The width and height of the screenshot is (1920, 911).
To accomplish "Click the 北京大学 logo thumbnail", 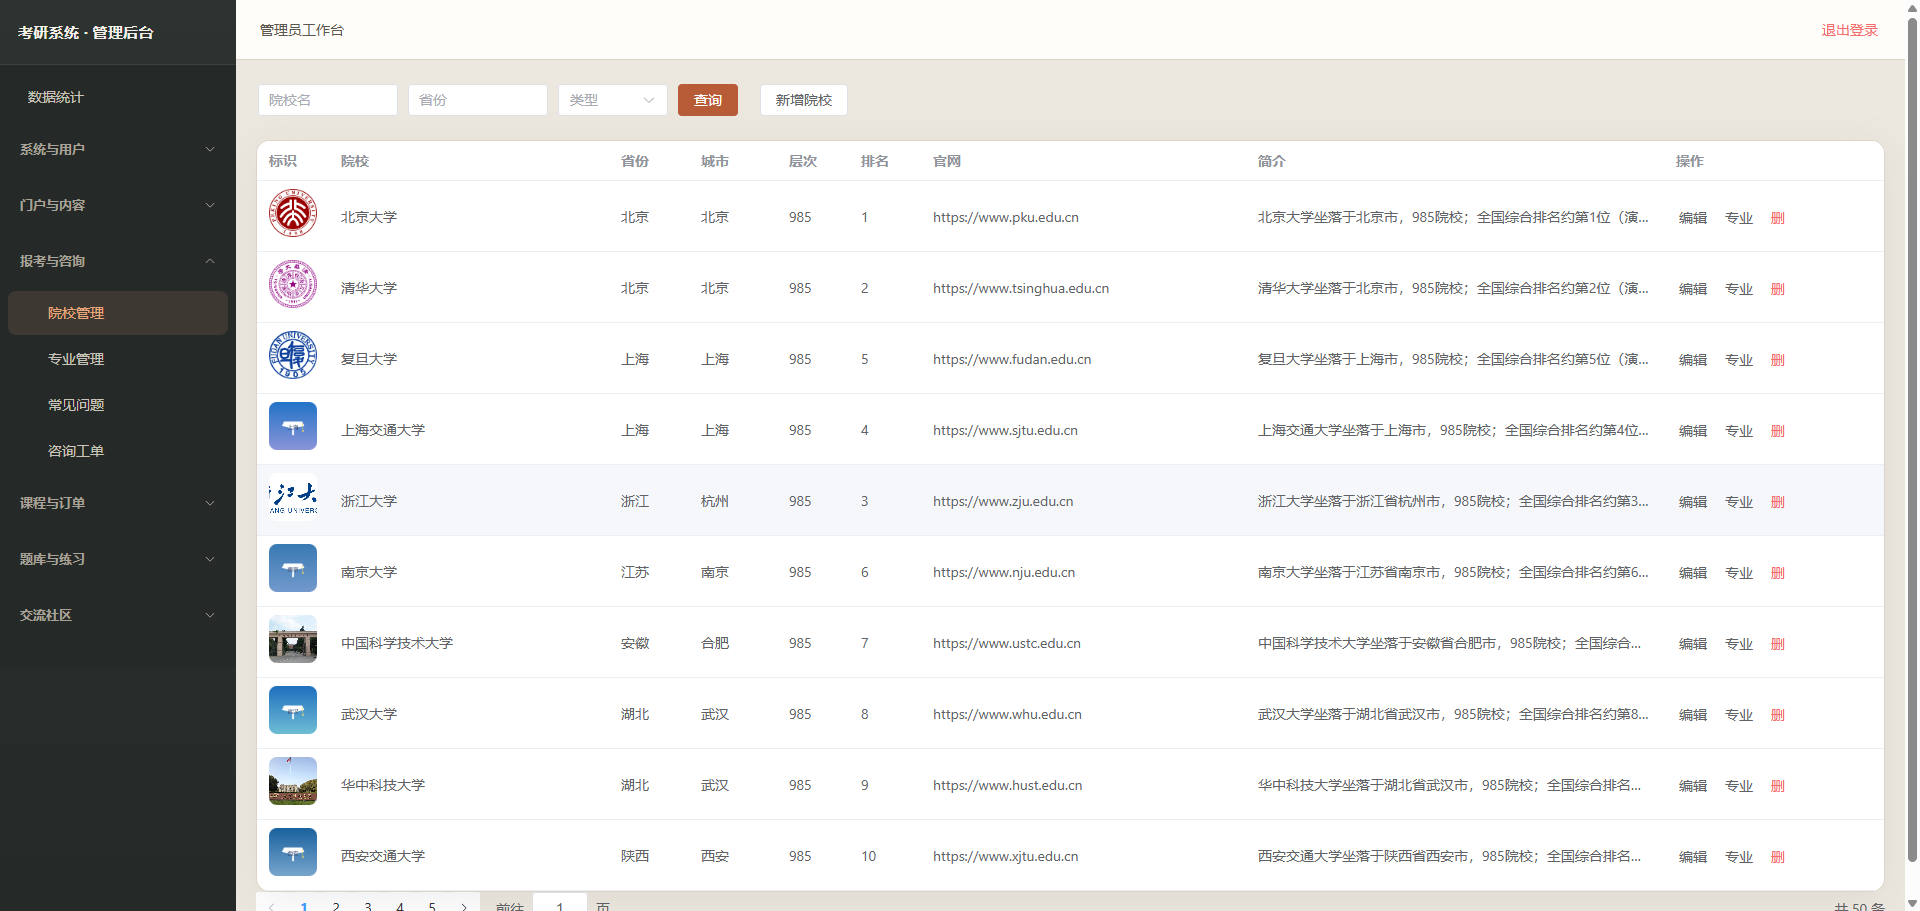I will 293,213.
